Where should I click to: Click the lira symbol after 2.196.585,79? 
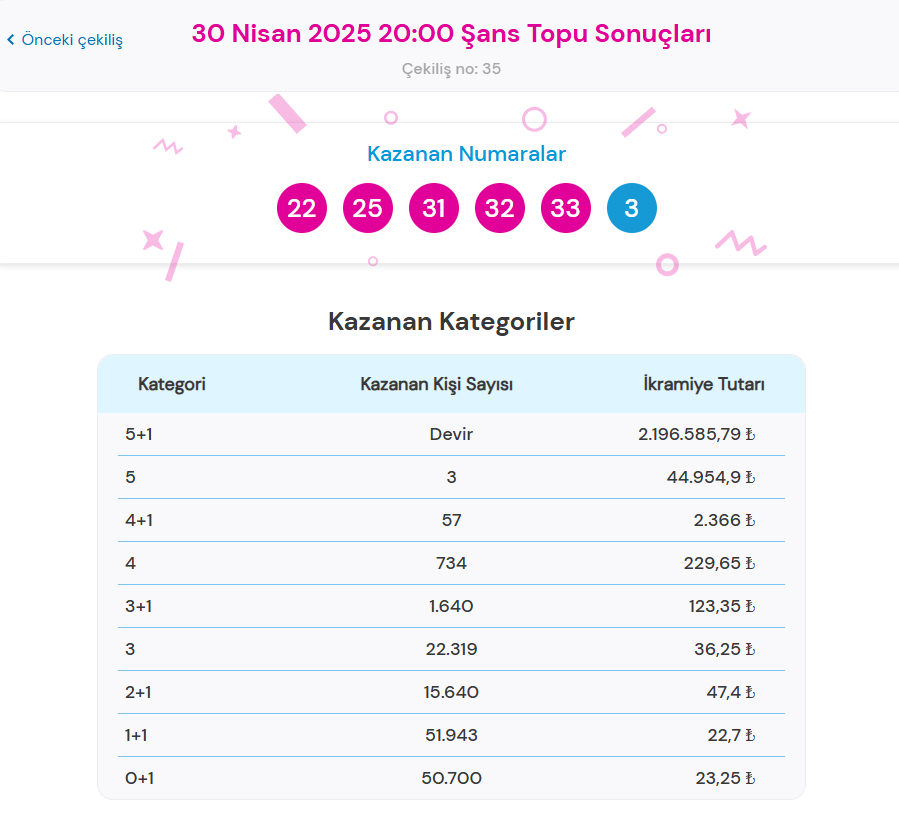750,435
